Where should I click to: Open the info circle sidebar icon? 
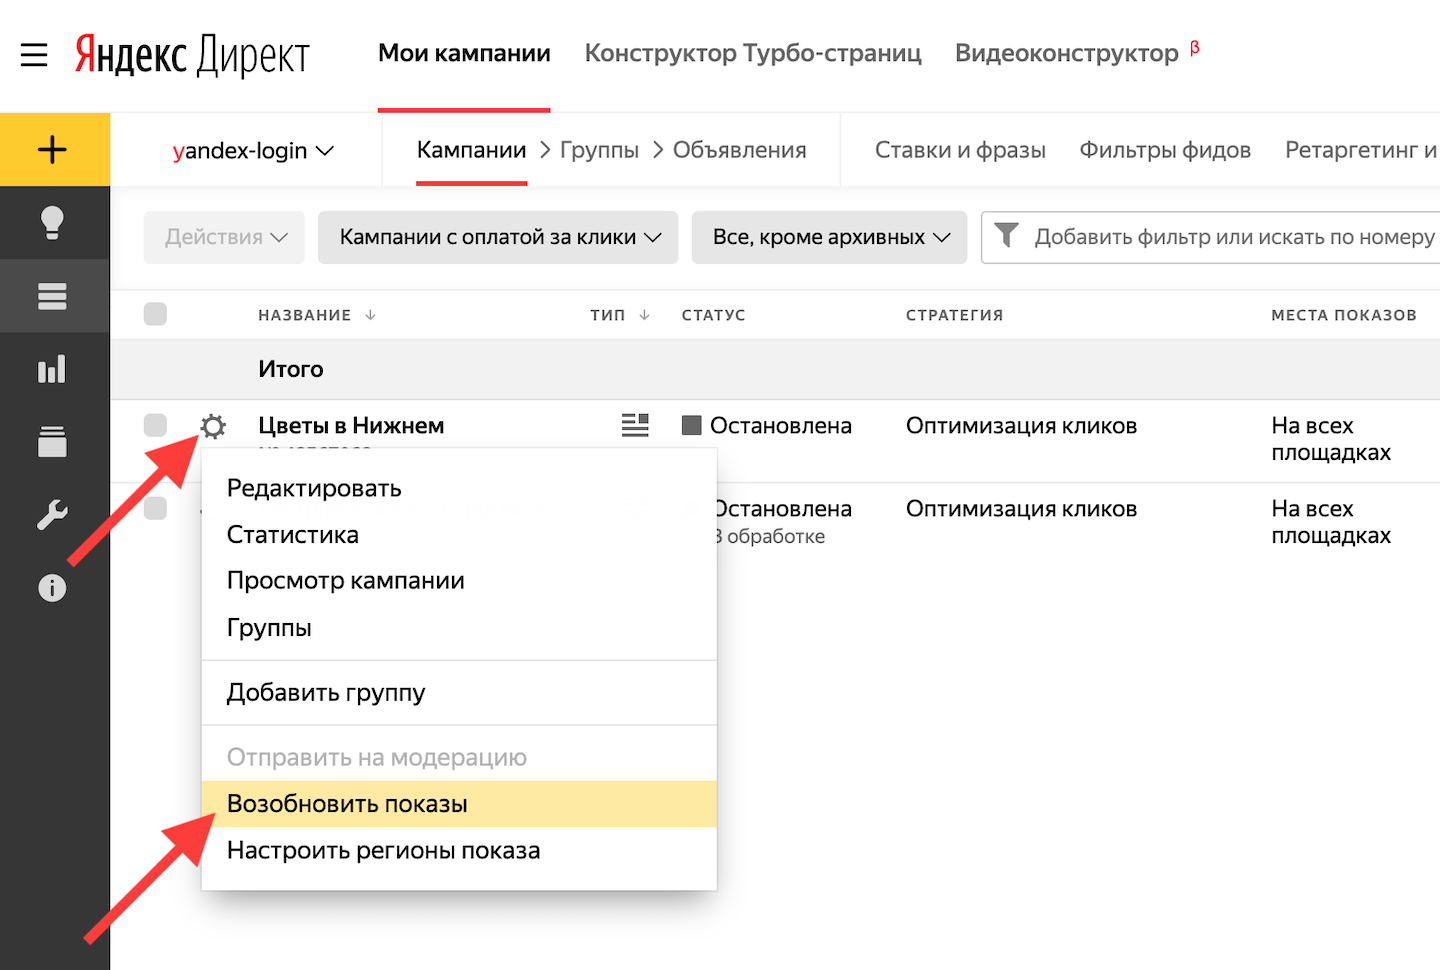pyautogui.click(x=52, y=587)
